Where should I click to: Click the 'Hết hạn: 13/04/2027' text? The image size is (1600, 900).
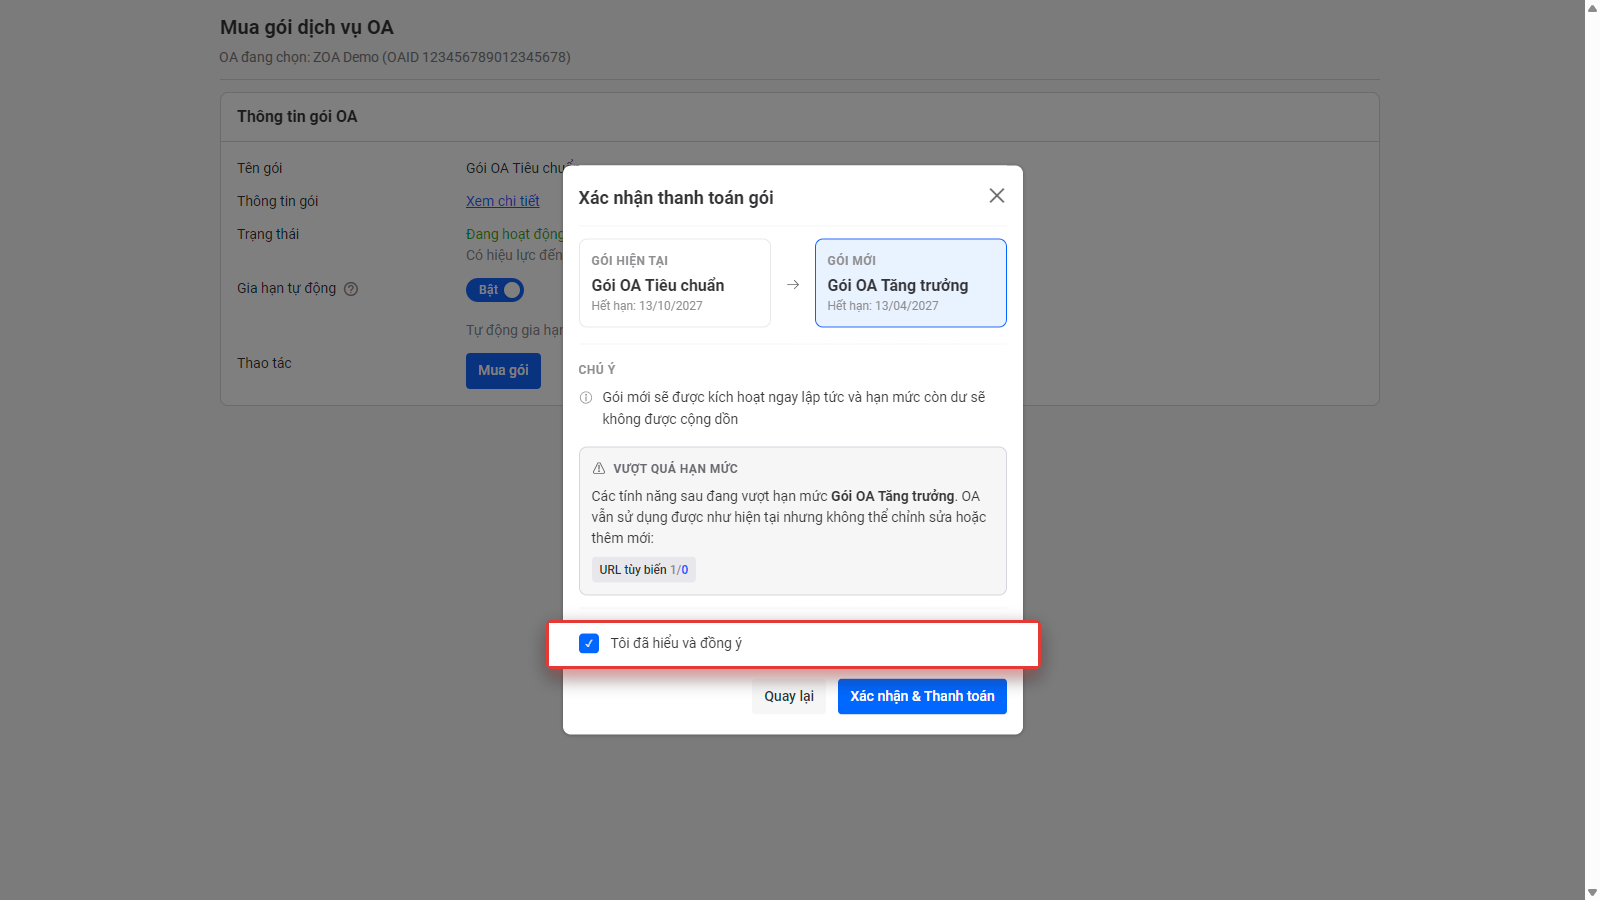(883, 306)
